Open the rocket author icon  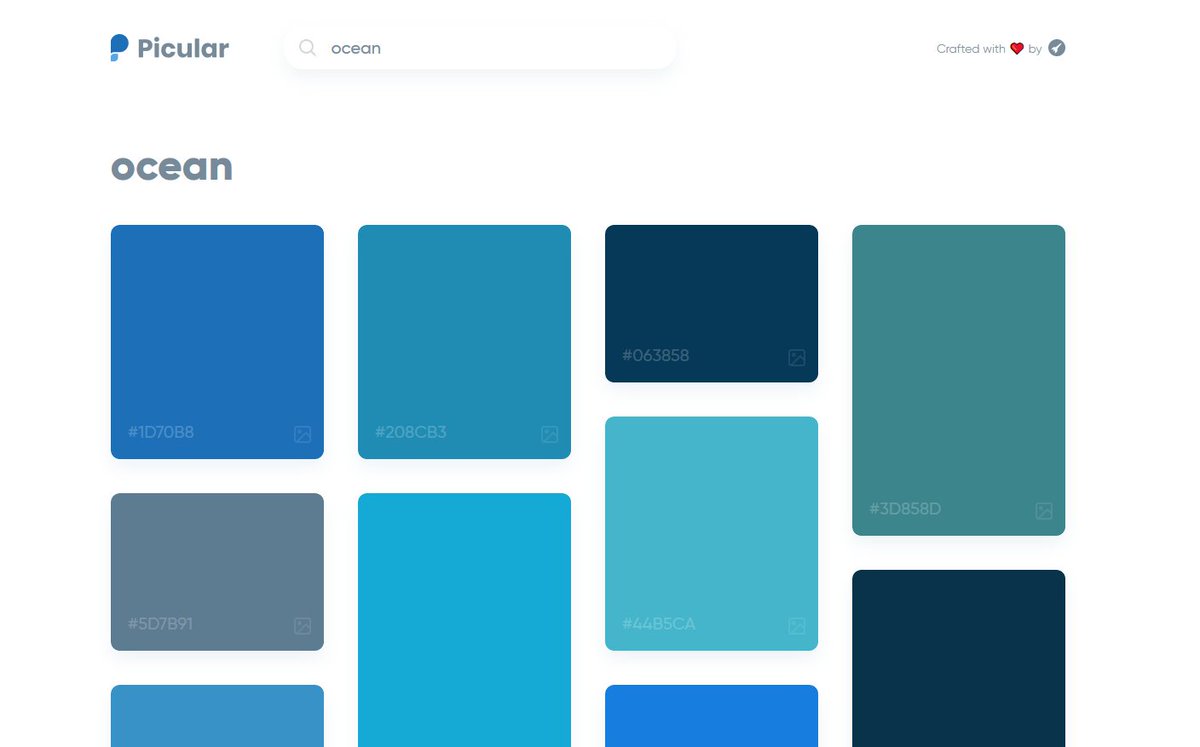(x=1057, y=48)
